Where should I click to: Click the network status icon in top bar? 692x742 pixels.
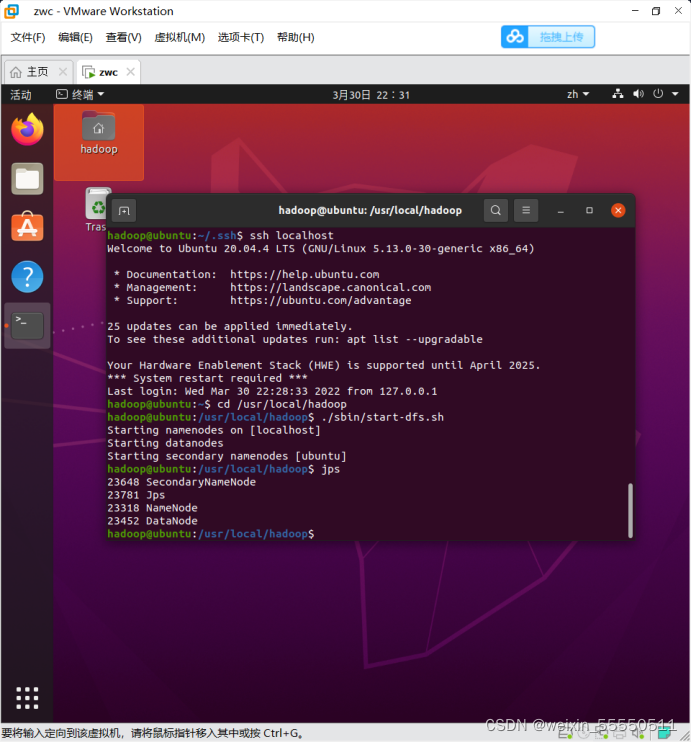[x=618, y=94]
